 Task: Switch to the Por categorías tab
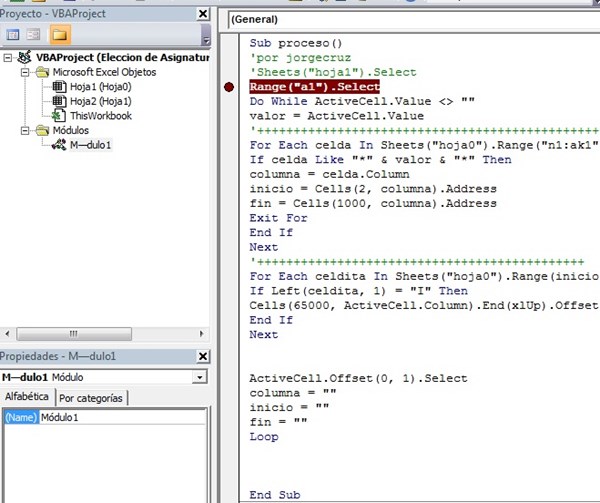91,397
